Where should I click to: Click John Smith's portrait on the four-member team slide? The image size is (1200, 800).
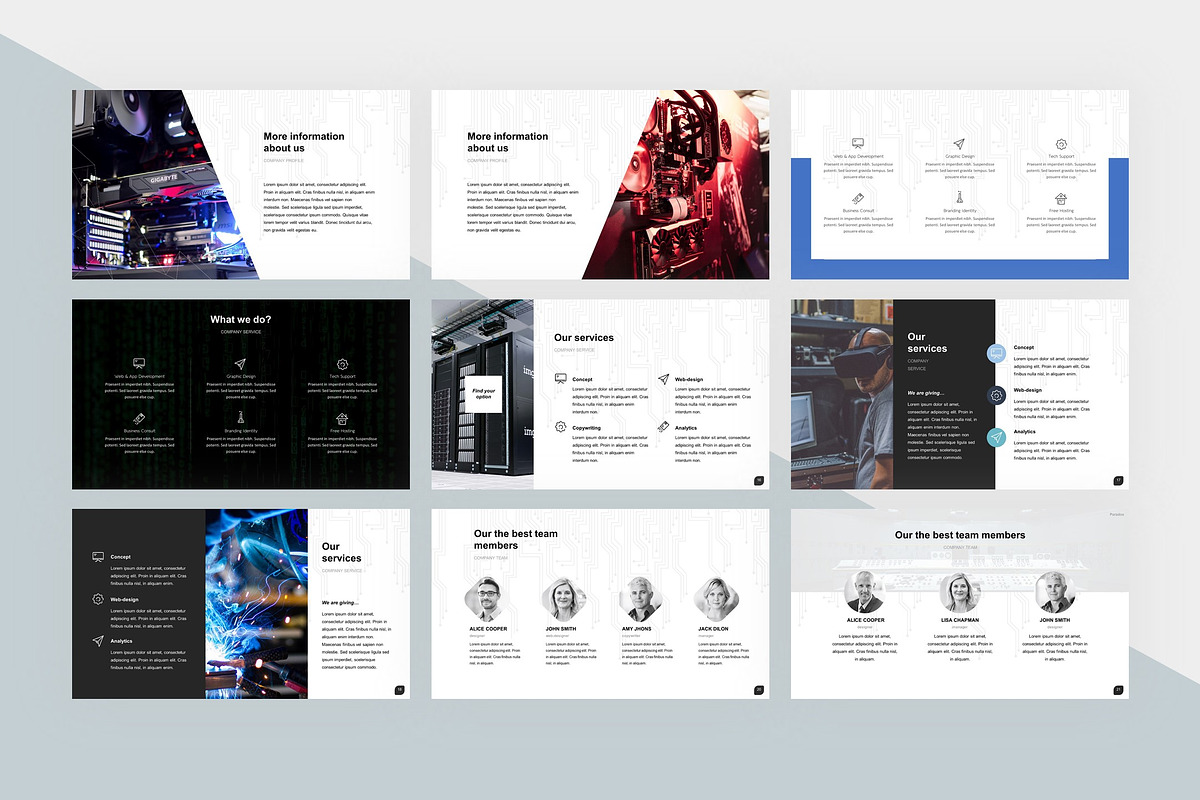click(x=564, y=599)
